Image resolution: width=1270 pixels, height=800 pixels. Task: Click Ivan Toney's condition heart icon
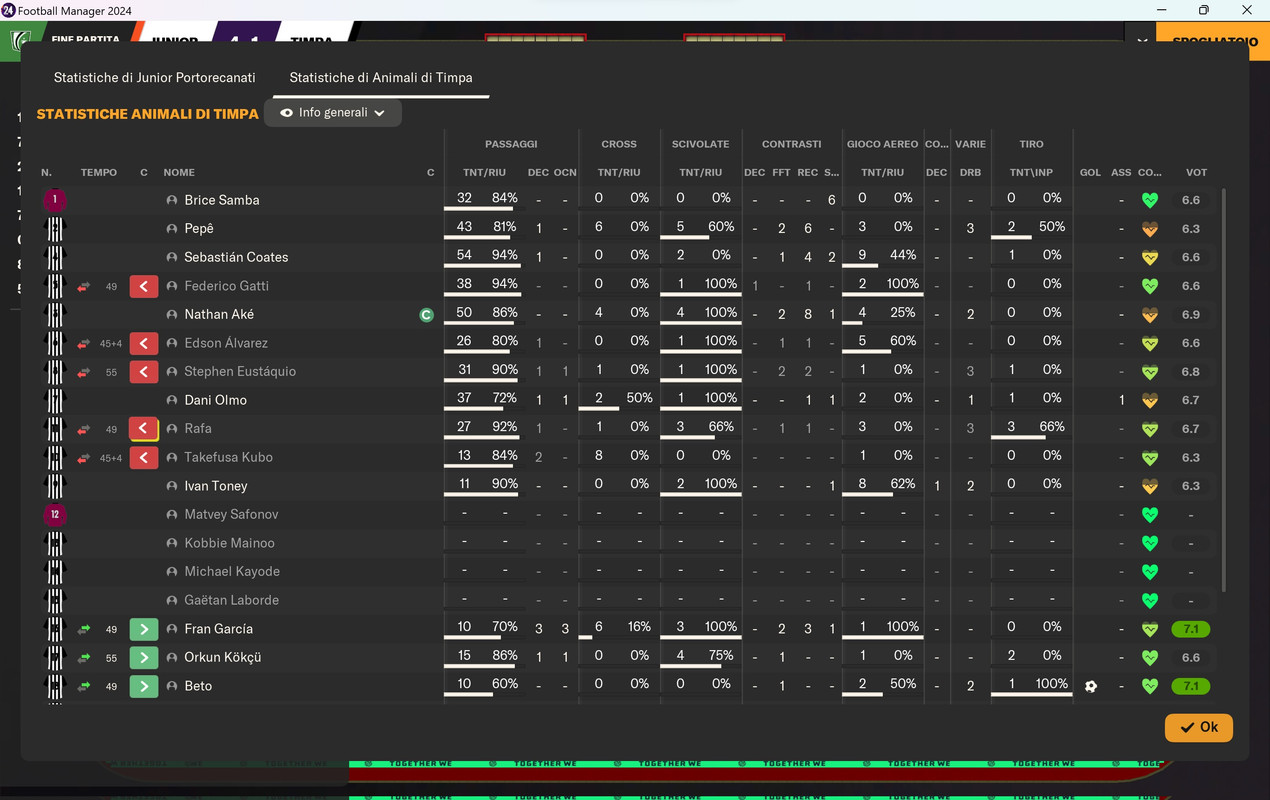pos(1150,486)
